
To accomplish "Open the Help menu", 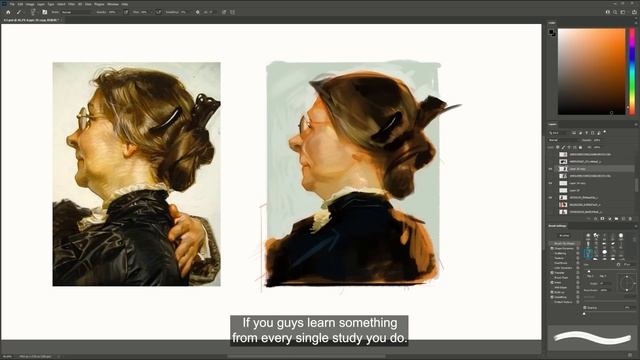I will point(124,4).
